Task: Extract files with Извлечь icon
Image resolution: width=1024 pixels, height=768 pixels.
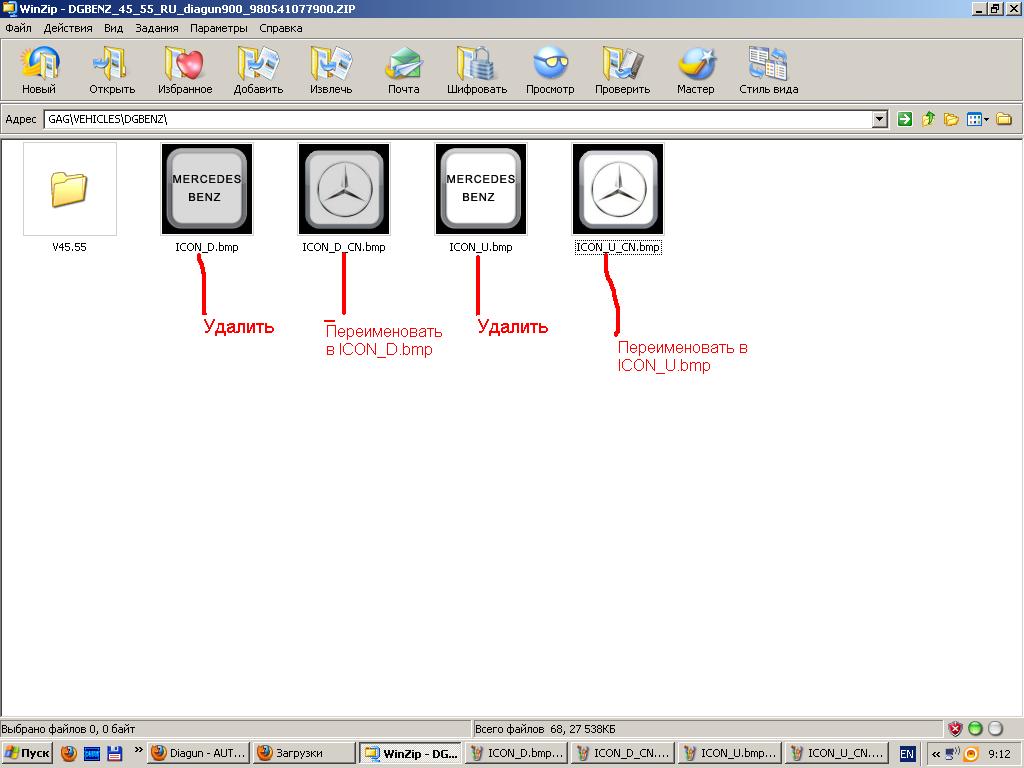Action: [331, 71]
